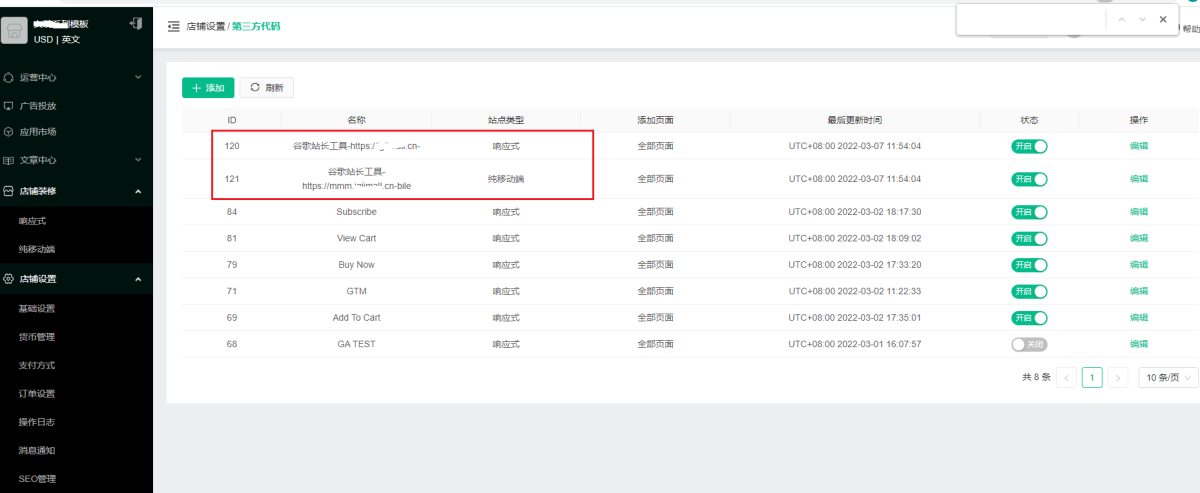Click inside the browser find text field
Screen dimensions: 1200x493
click(x=1030, y=19)
